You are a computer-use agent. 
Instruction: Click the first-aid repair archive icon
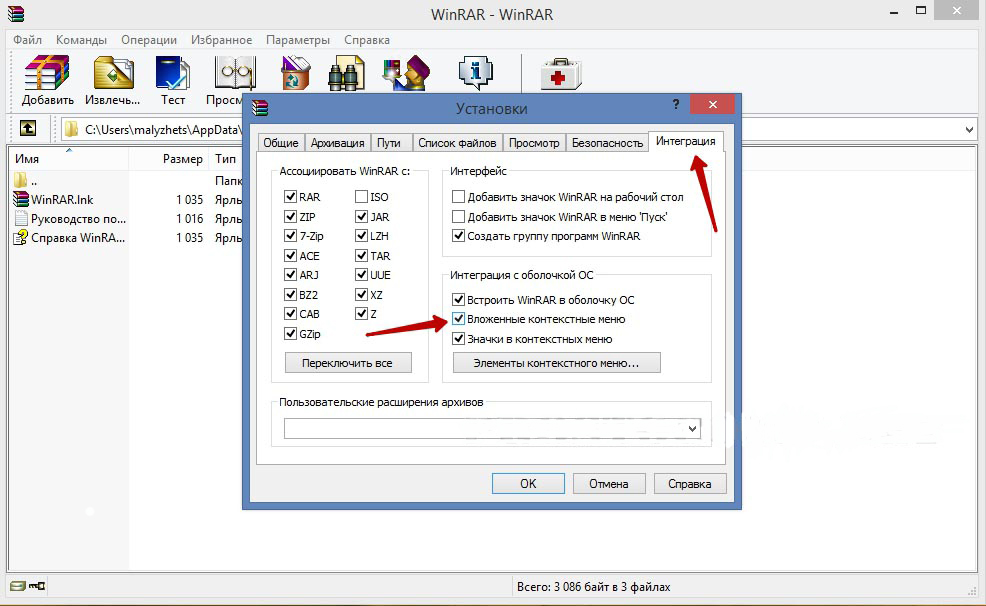(560, 76)
